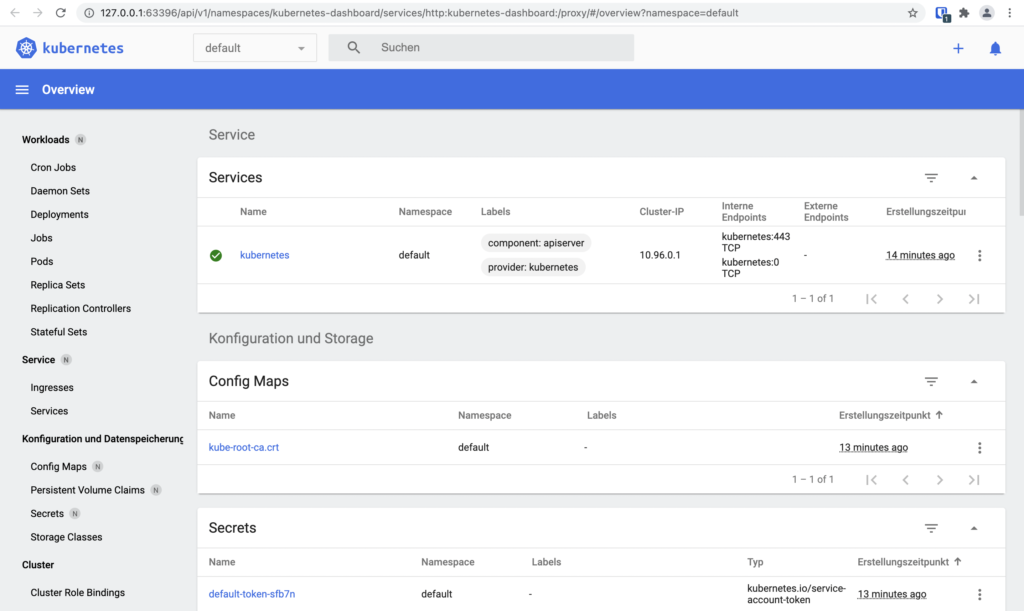The width and height of the screenshot is (1024, 611).
Task: Bookmark this page with star icon
Action: coord(912,13)
